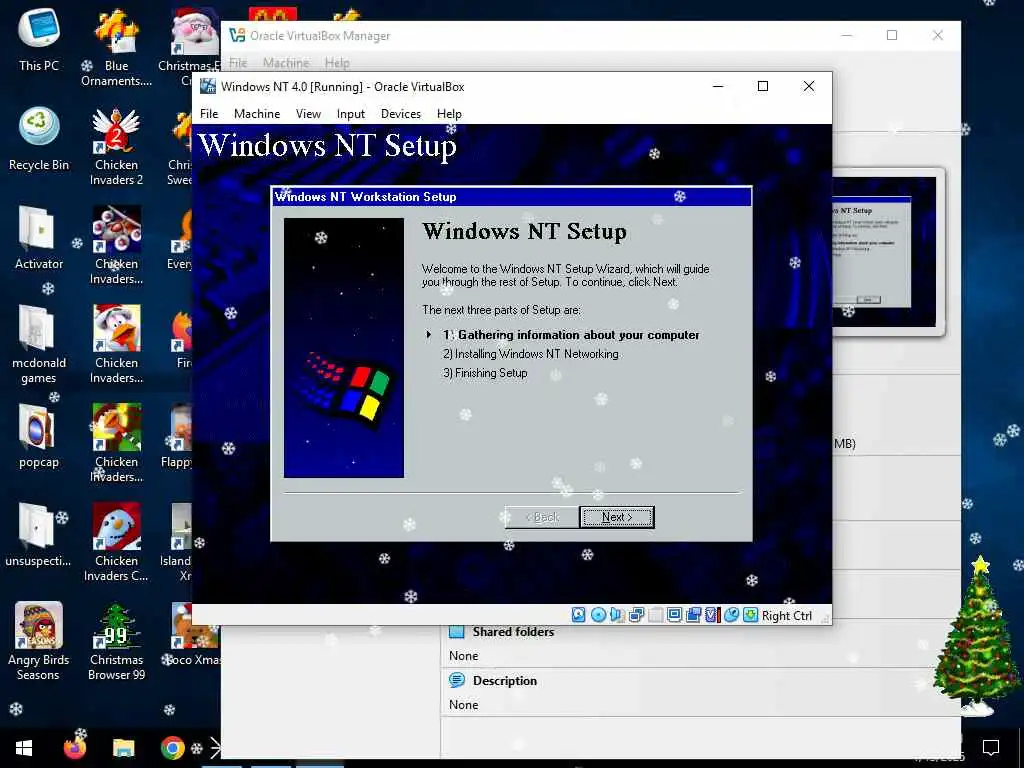Viewport: 1024px width, 768px height.
Task: Select the This PC desktop icon
Action: pyautogui.click(x=39, y=39)
